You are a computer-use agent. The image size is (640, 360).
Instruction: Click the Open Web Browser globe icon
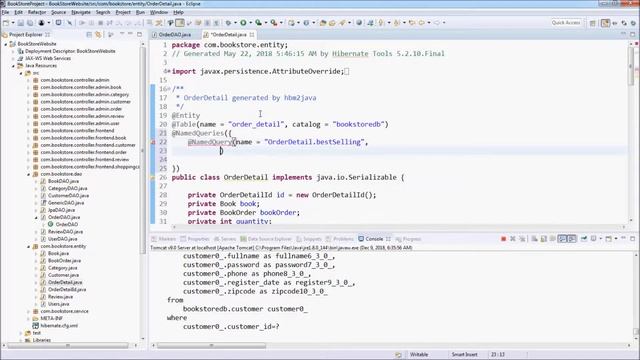359,23
